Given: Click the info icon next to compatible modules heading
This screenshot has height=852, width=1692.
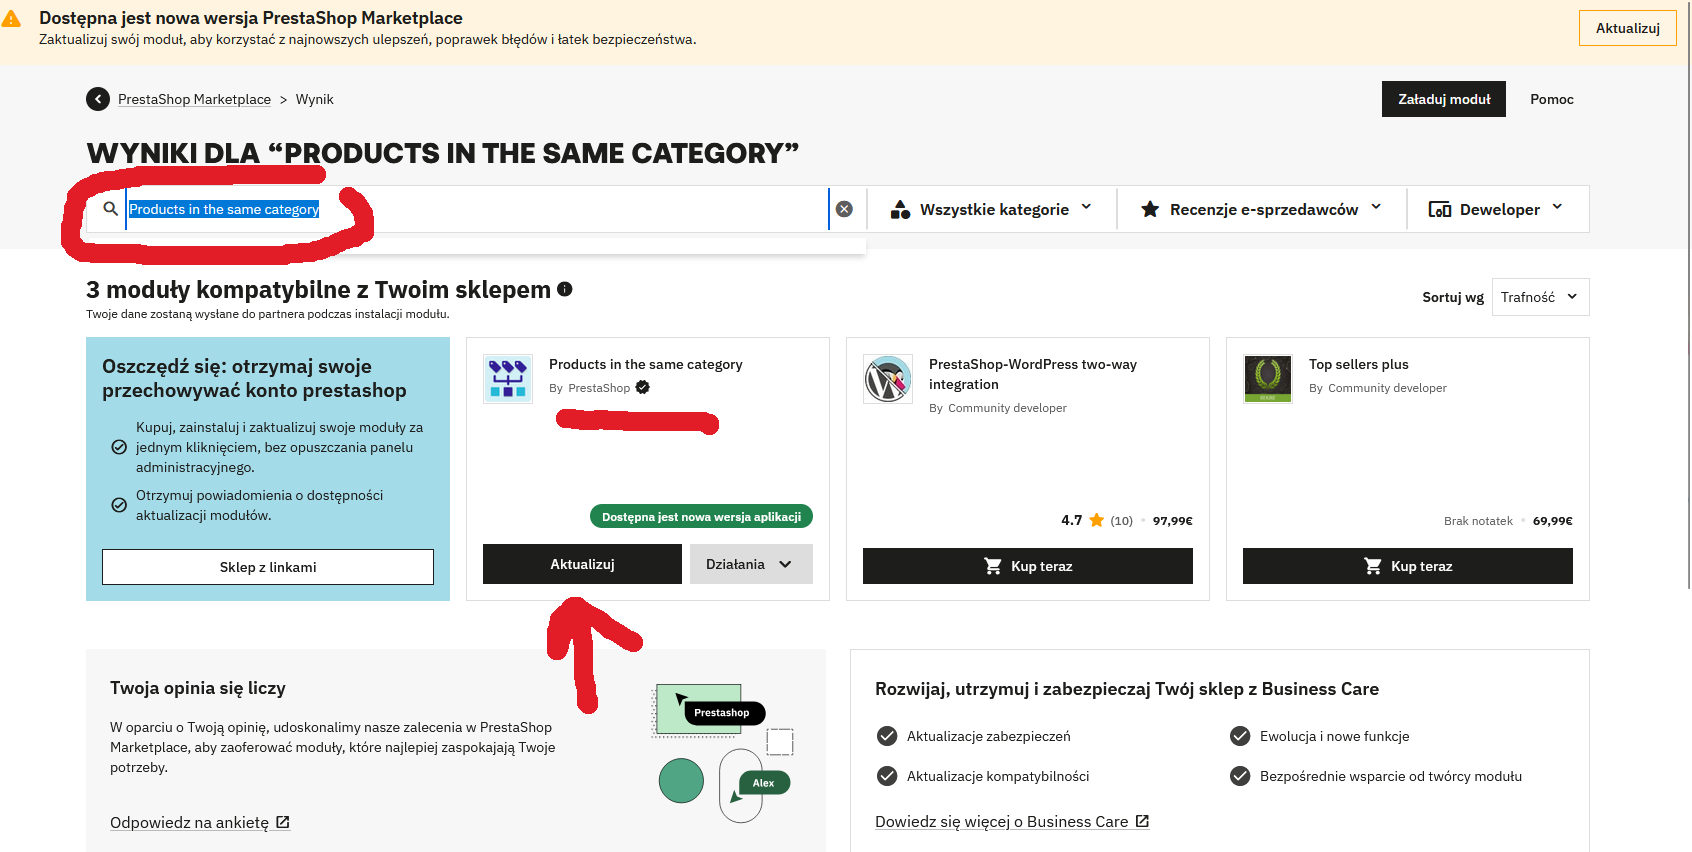Looking at the screenshot, I should (x=565, y=289).
